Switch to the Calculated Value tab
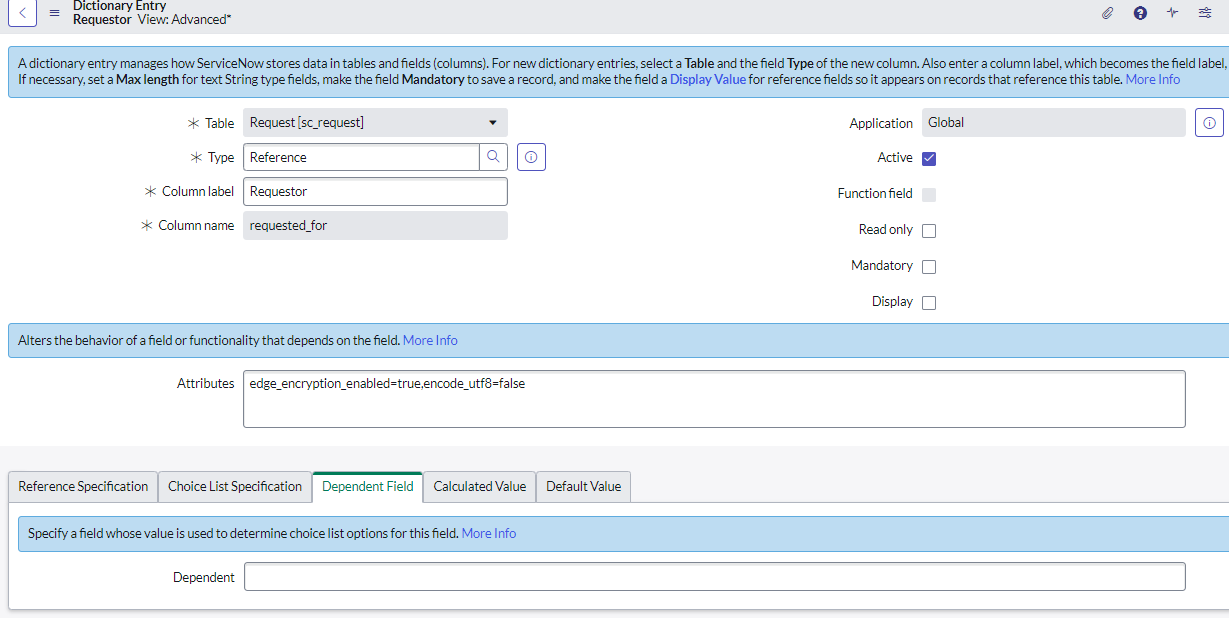Image resolution: width=1229 pixels, height=618 pixels. (x=479, y=486)
